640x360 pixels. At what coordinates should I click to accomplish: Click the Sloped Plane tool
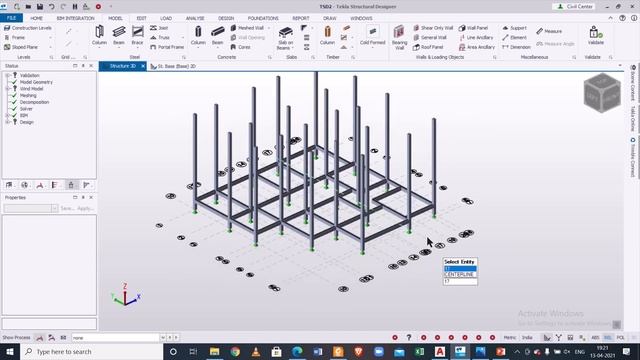pyautogui.click(x=21, y=47)
